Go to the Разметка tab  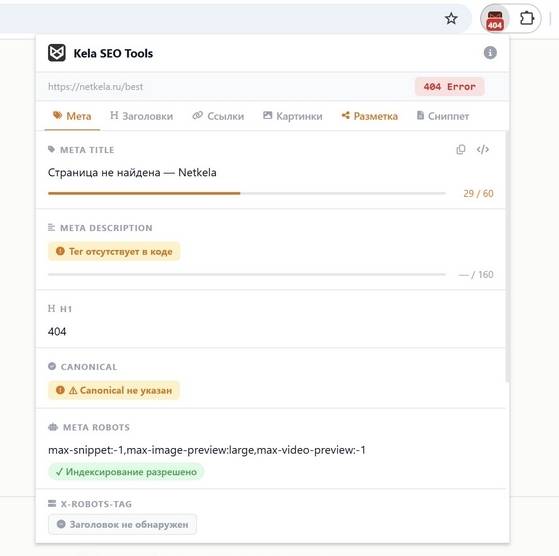click(370, 116)
